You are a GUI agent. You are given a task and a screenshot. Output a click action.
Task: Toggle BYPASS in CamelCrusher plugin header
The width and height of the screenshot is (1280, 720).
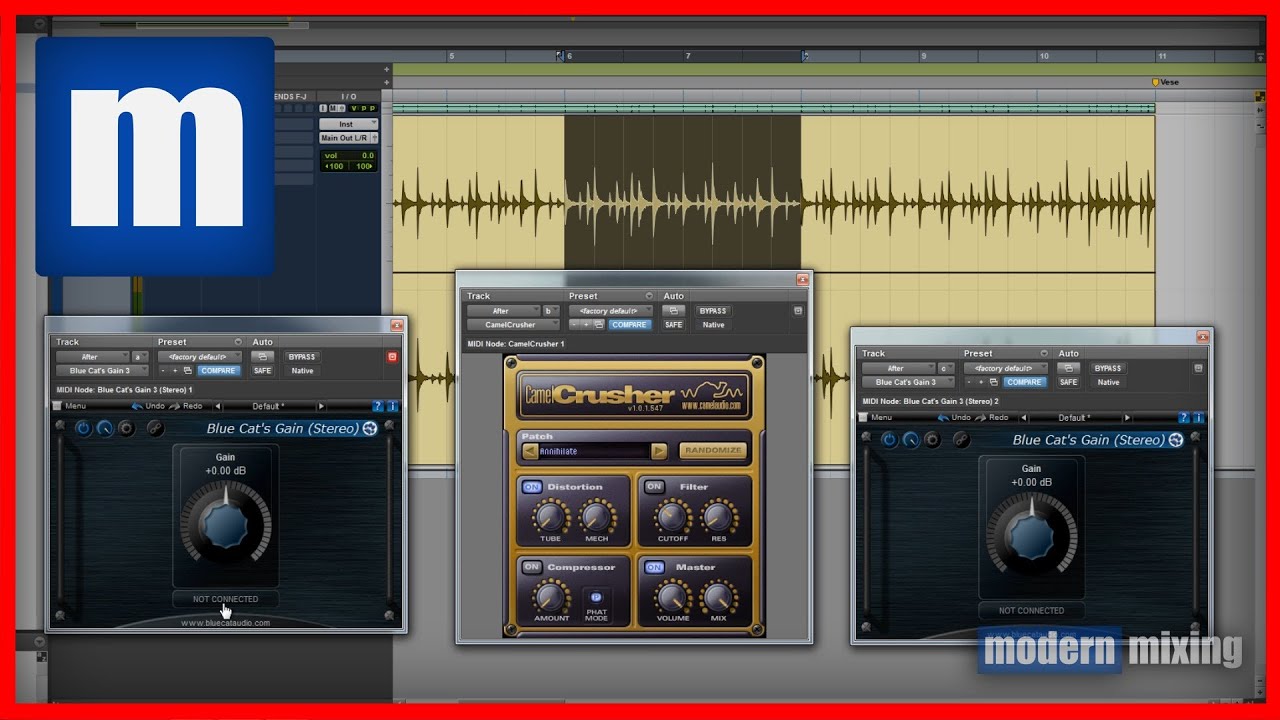point(713,310)
